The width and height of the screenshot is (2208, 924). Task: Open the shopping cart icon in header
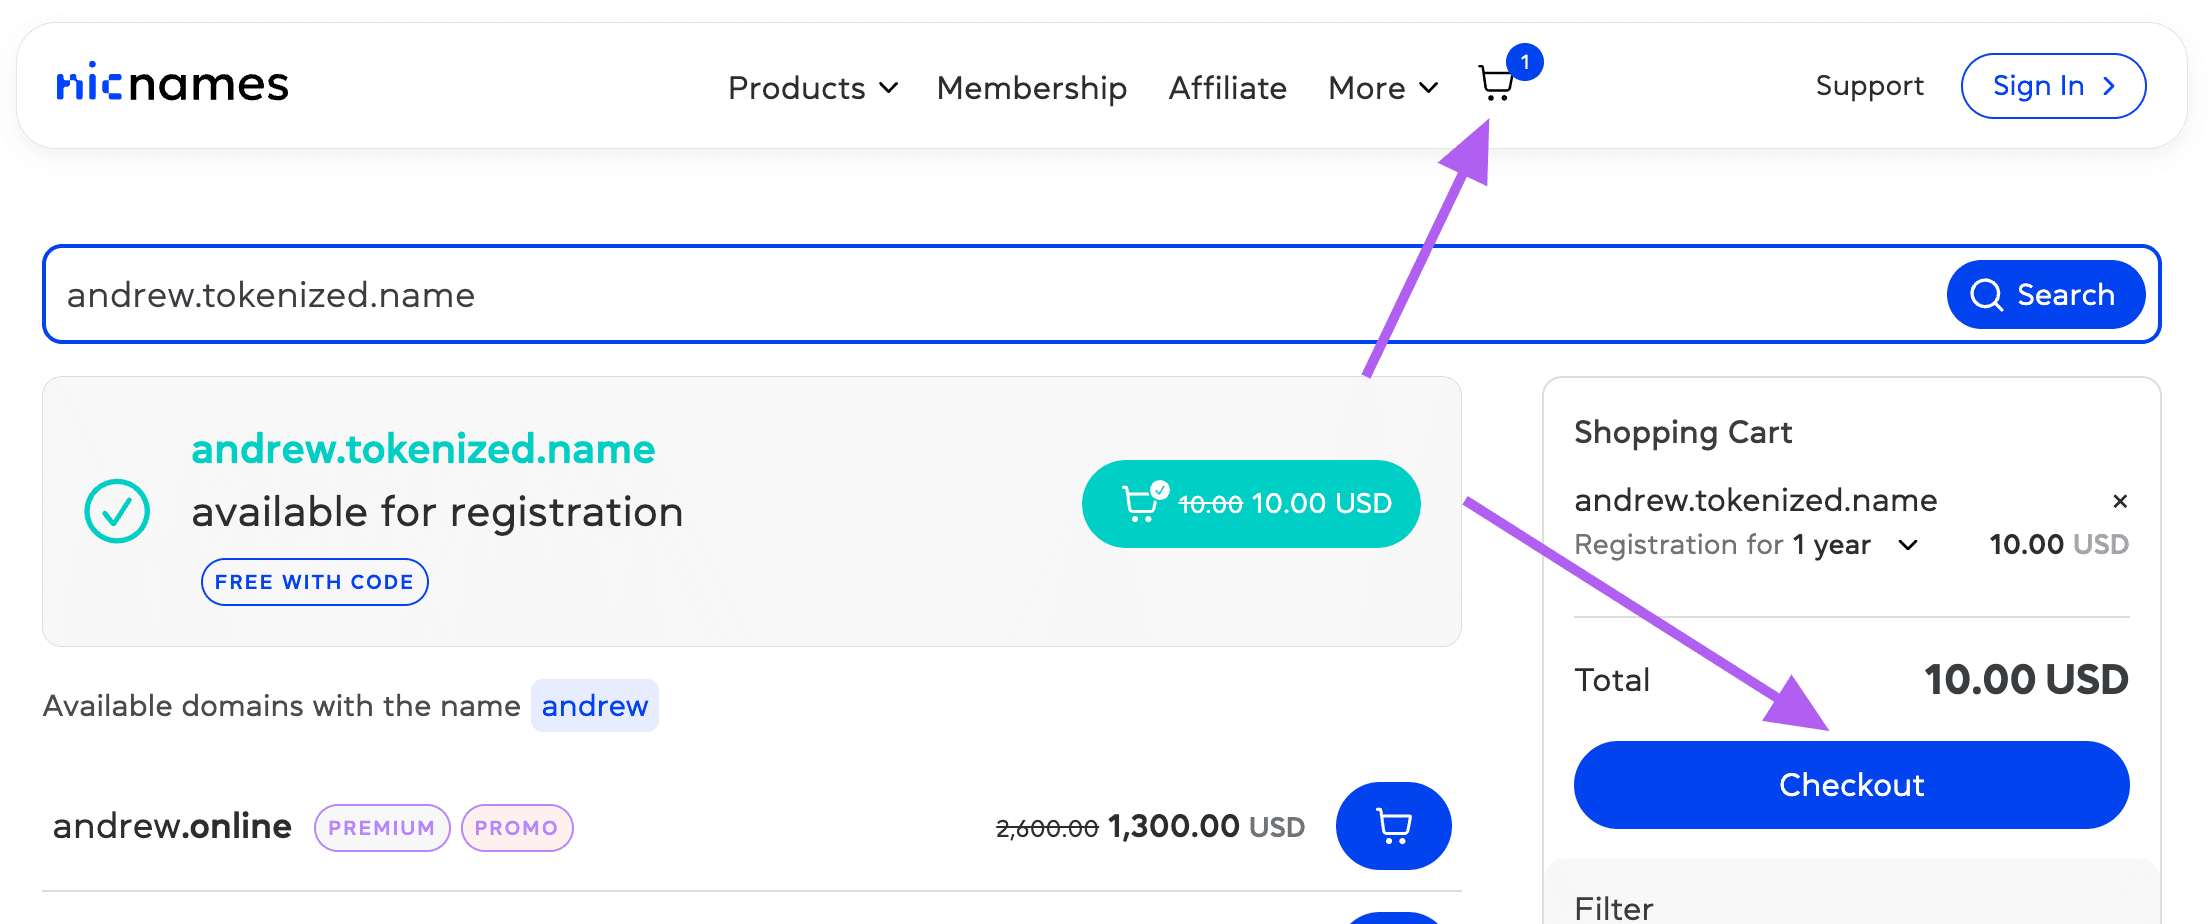click(x=1495, y=84)
